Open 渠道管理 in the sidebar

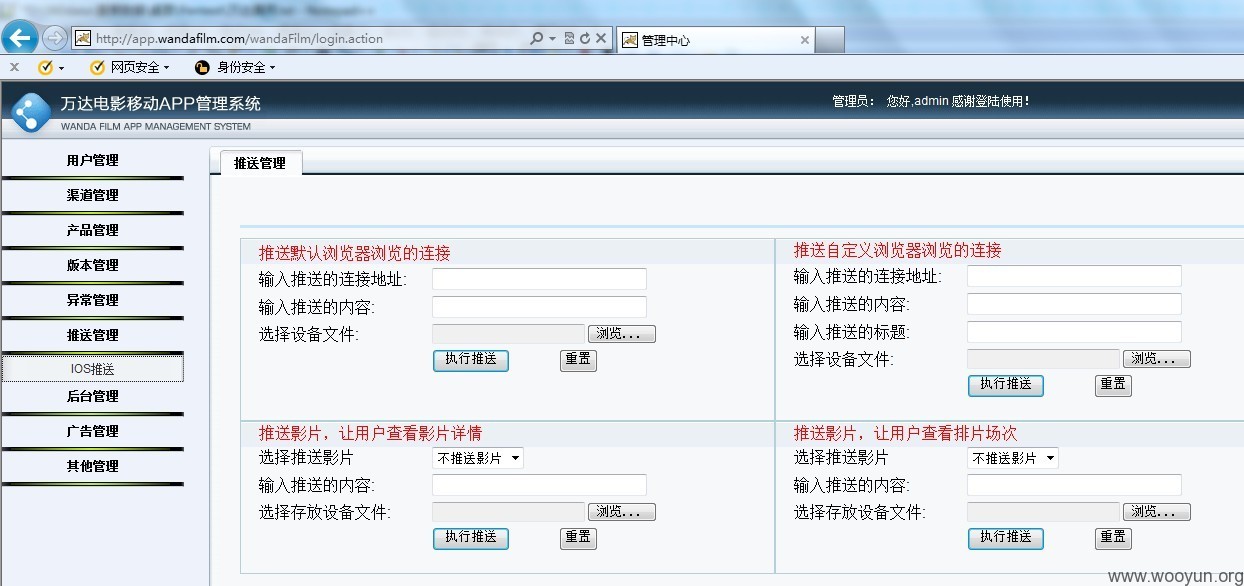pos(92,195)
